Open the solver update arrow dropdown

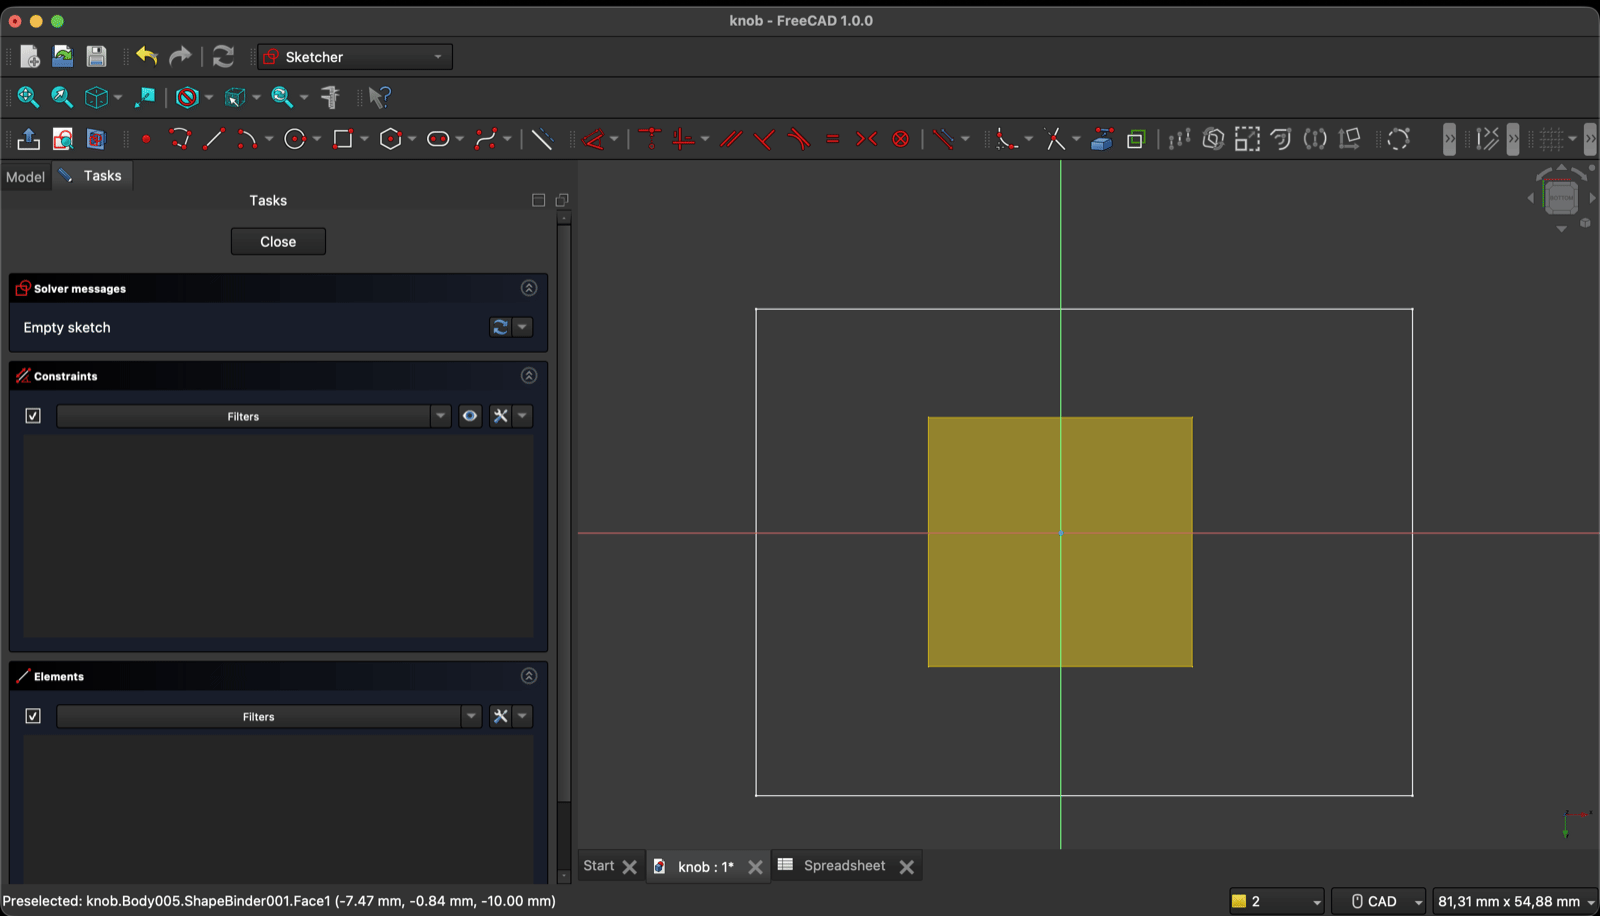click(x=523, y=327)
